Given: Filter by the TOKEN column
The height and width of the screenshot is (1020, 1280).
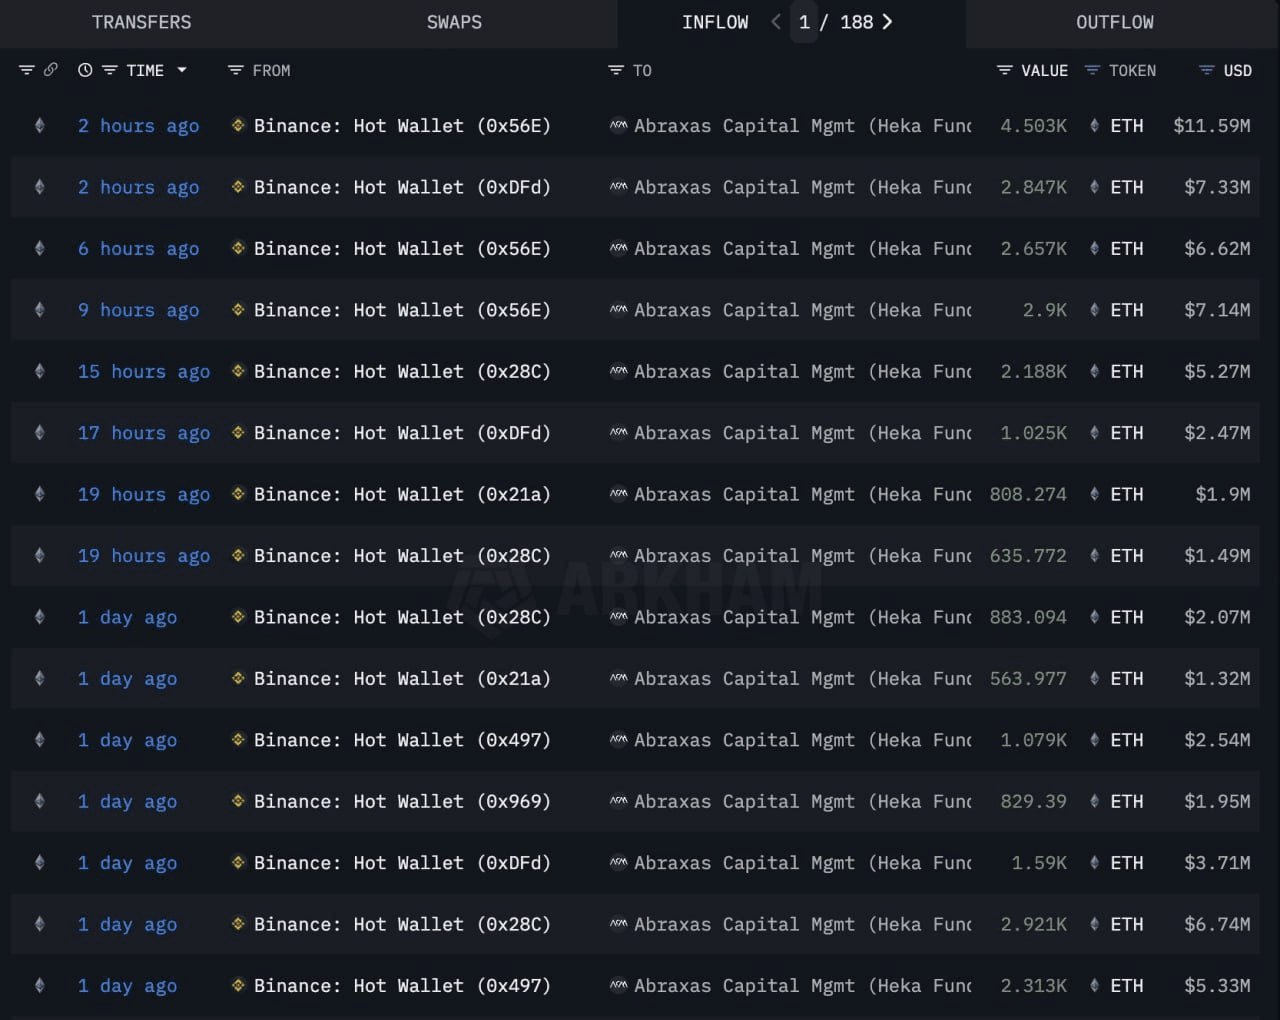Looking at the screenshot, I should pos(1093,70).
